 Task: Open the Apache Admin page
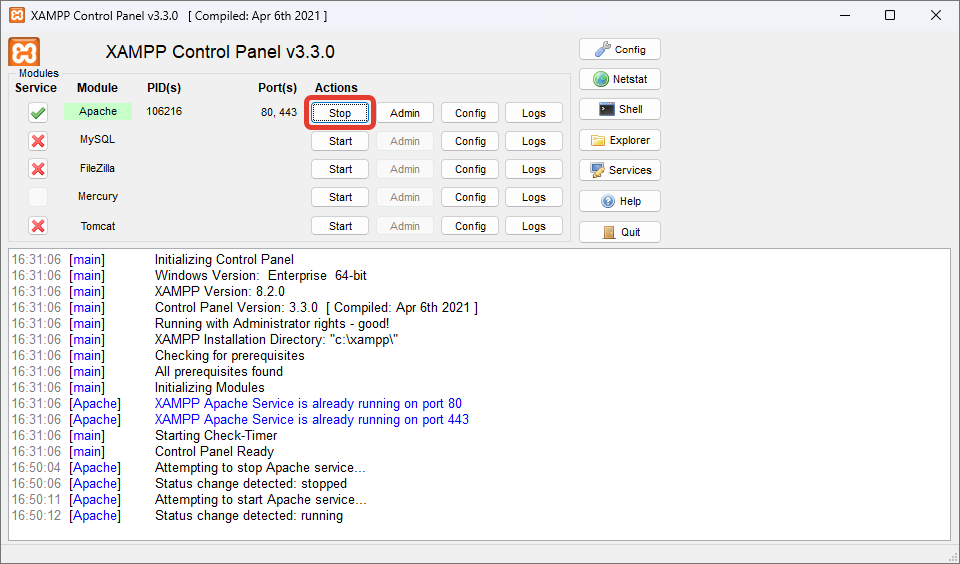(405, 113)
